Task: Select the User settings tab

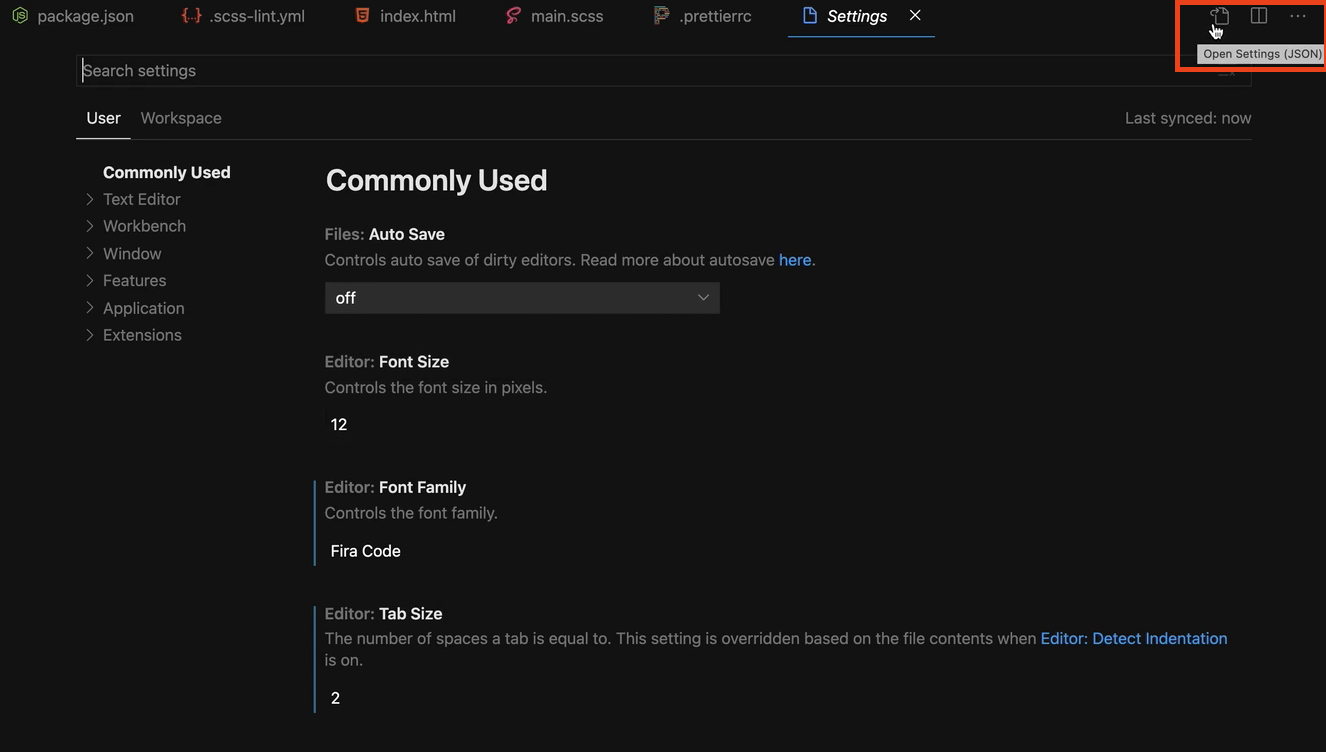Action: (103, 118)
